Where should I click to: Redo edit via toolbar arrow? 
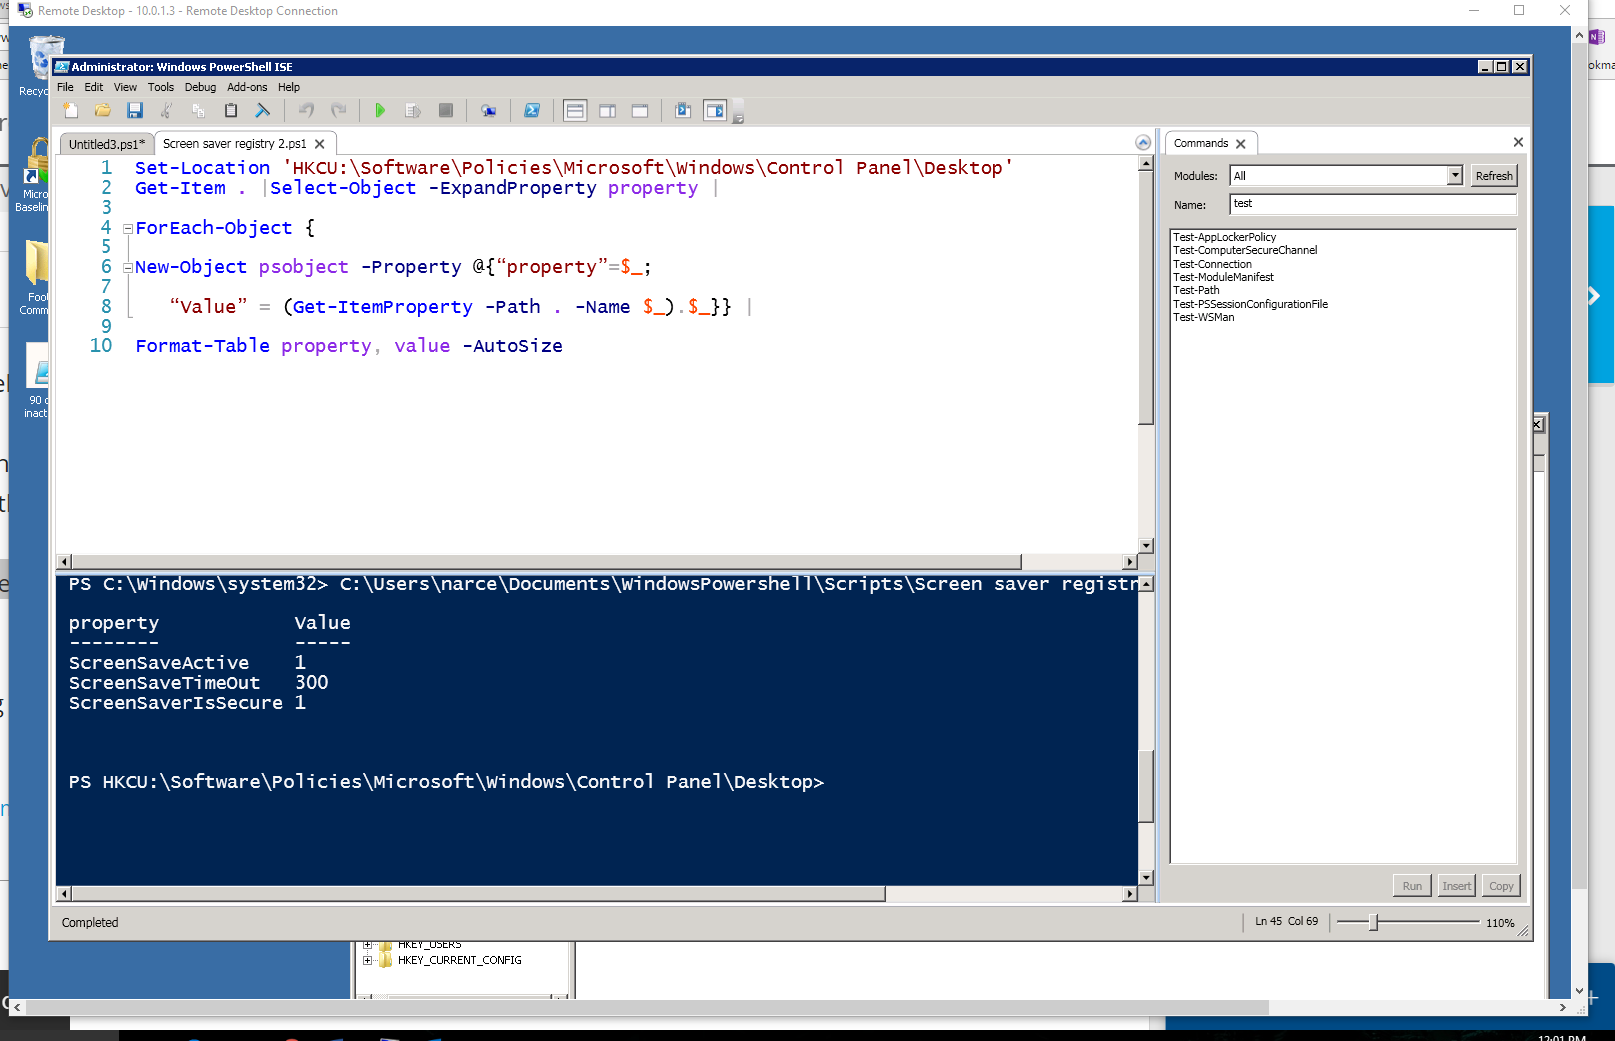tap(339, 111)
